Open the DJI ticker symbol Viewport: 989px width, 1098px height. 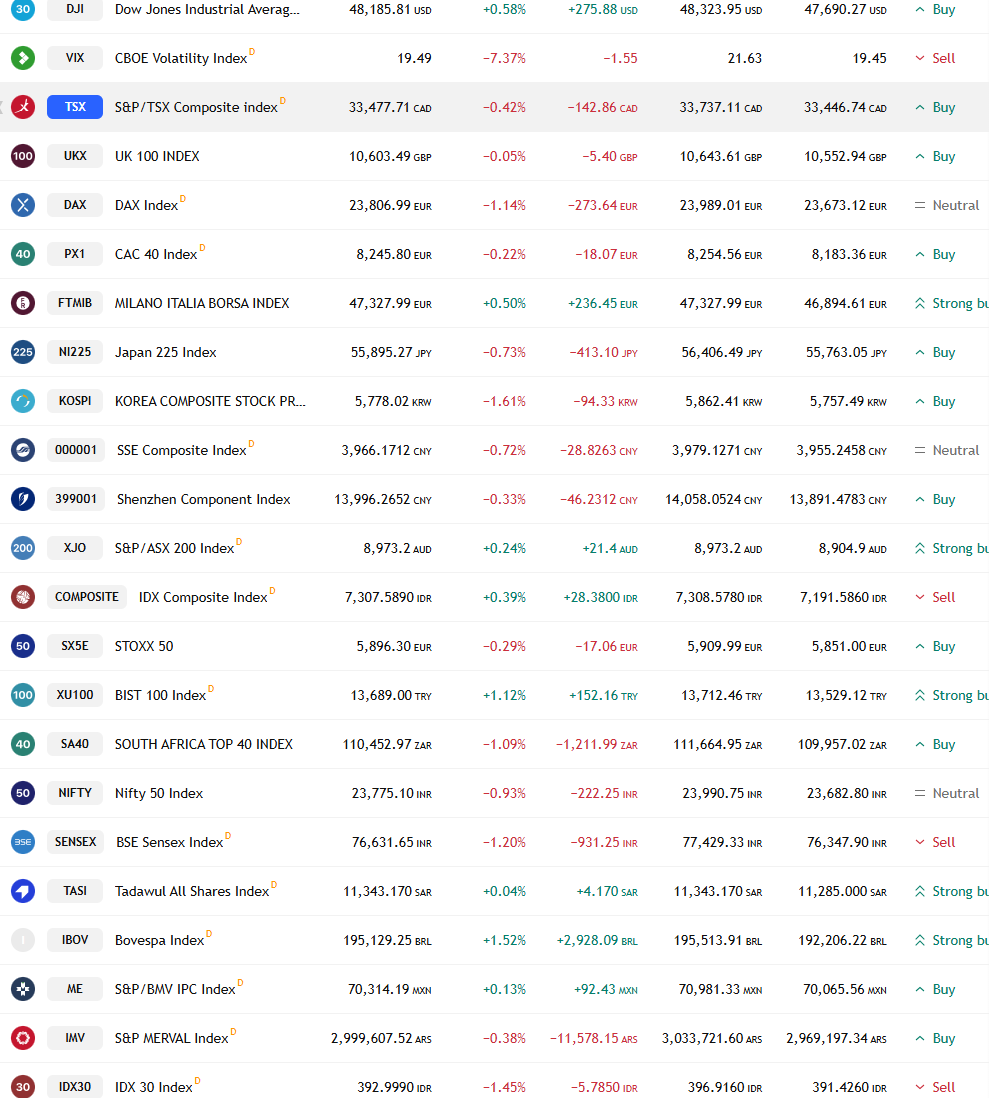pyautogui.click(x=75, y=9)
